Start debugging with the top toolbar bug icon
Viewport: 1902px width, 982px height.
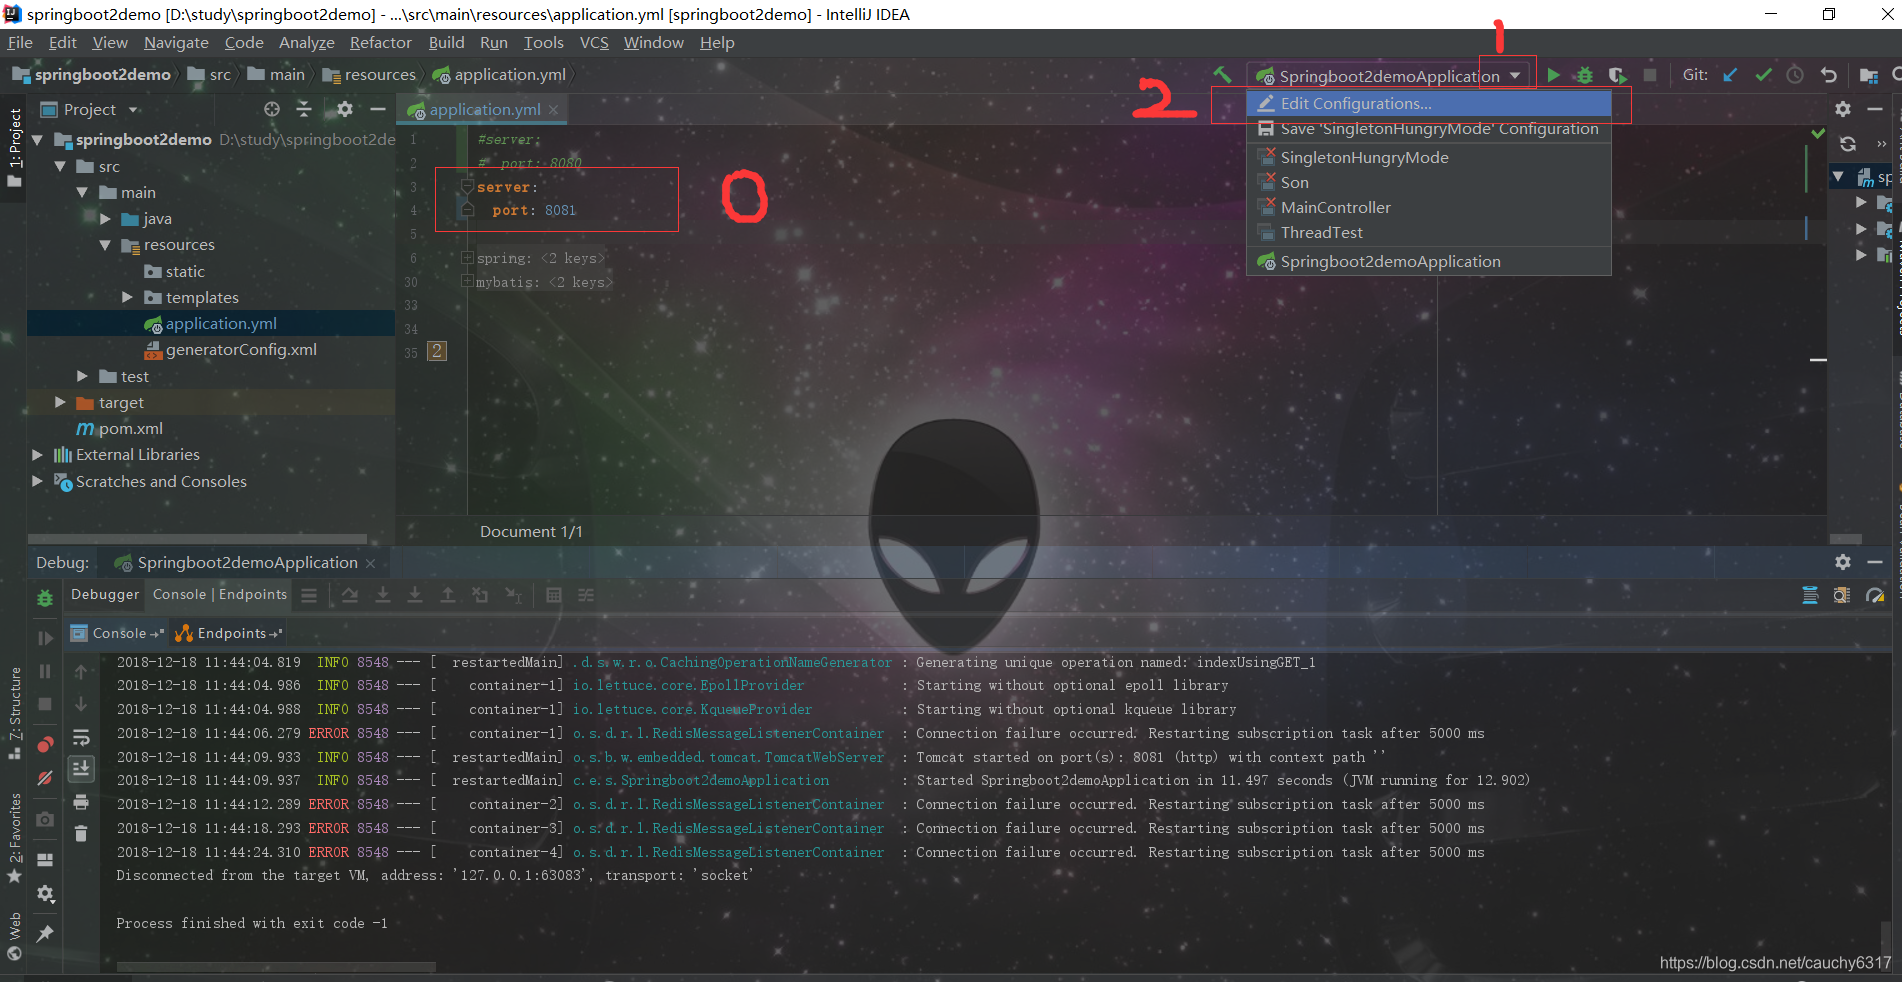tap(1585, 75)
